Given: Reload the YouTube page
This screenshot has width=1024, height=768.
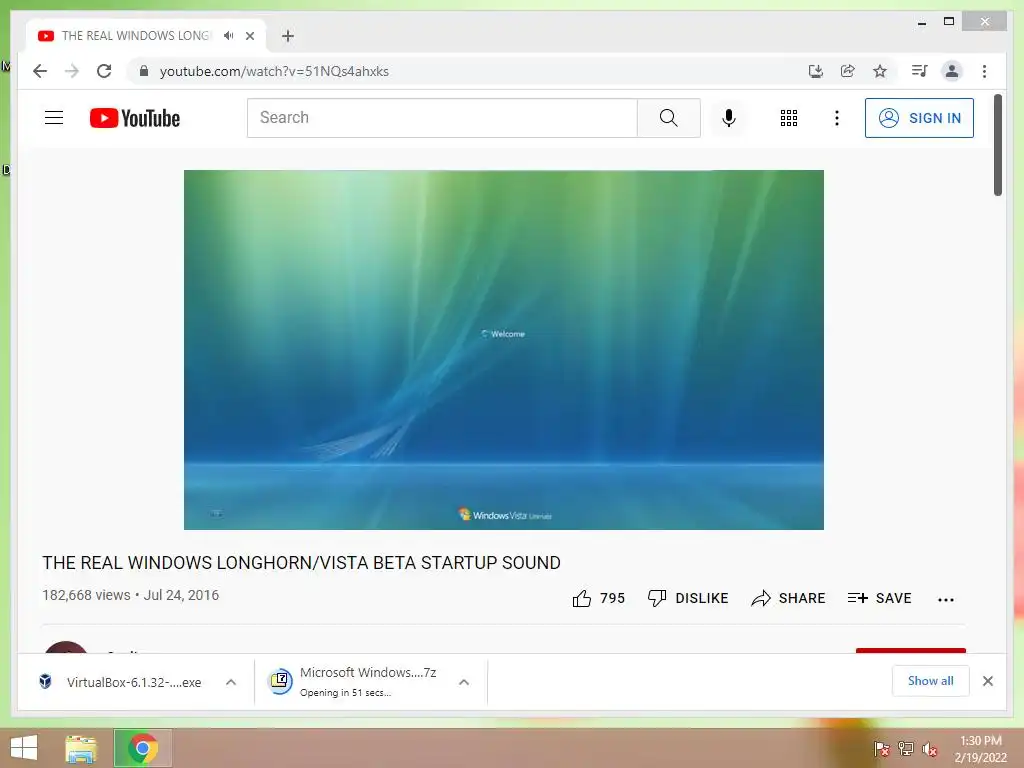Looking at the screenshot, I should tap(104, 71).
